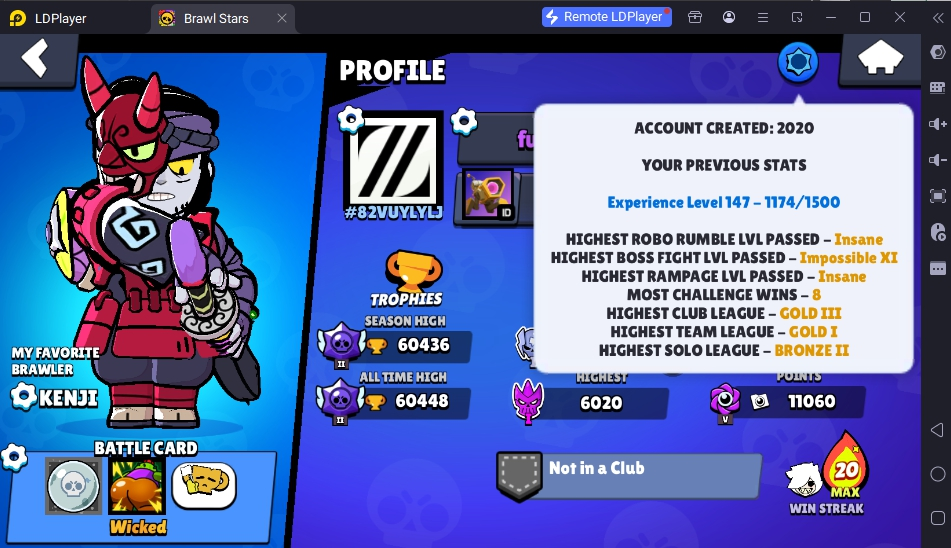Customize battle card via gear icon
Image resolution: width=951 pixels, height=548 pixels.
click(14, 457)
